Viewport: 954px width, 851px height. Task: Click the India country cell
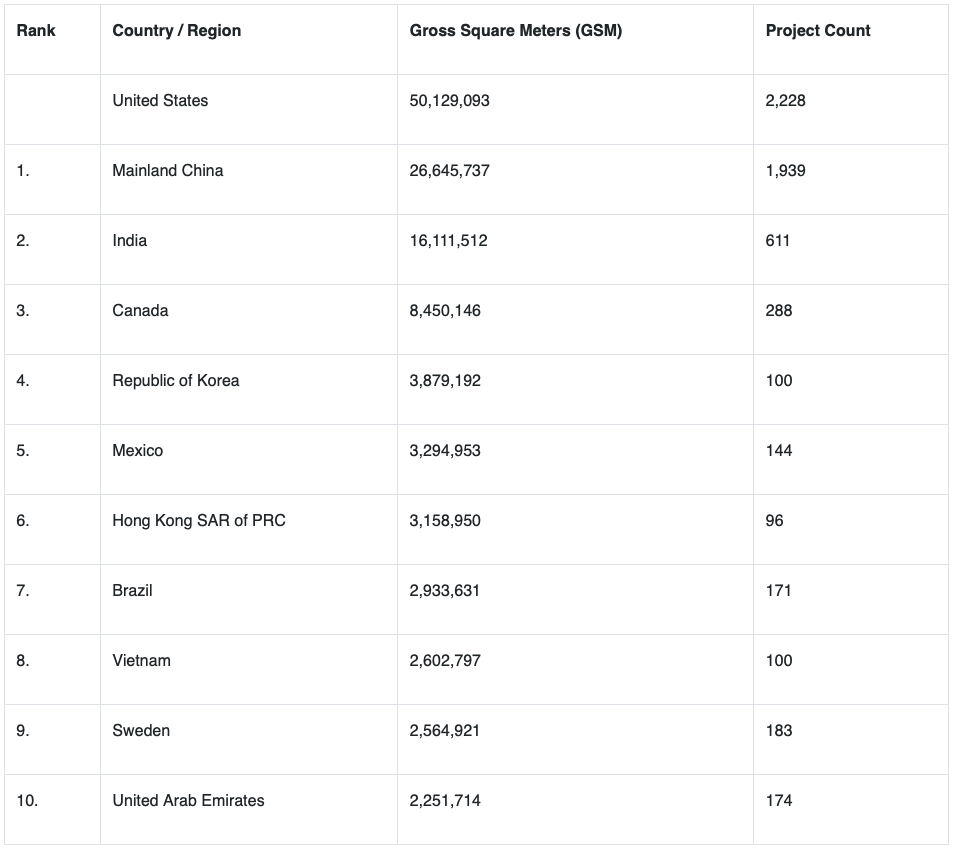point(129,240)
